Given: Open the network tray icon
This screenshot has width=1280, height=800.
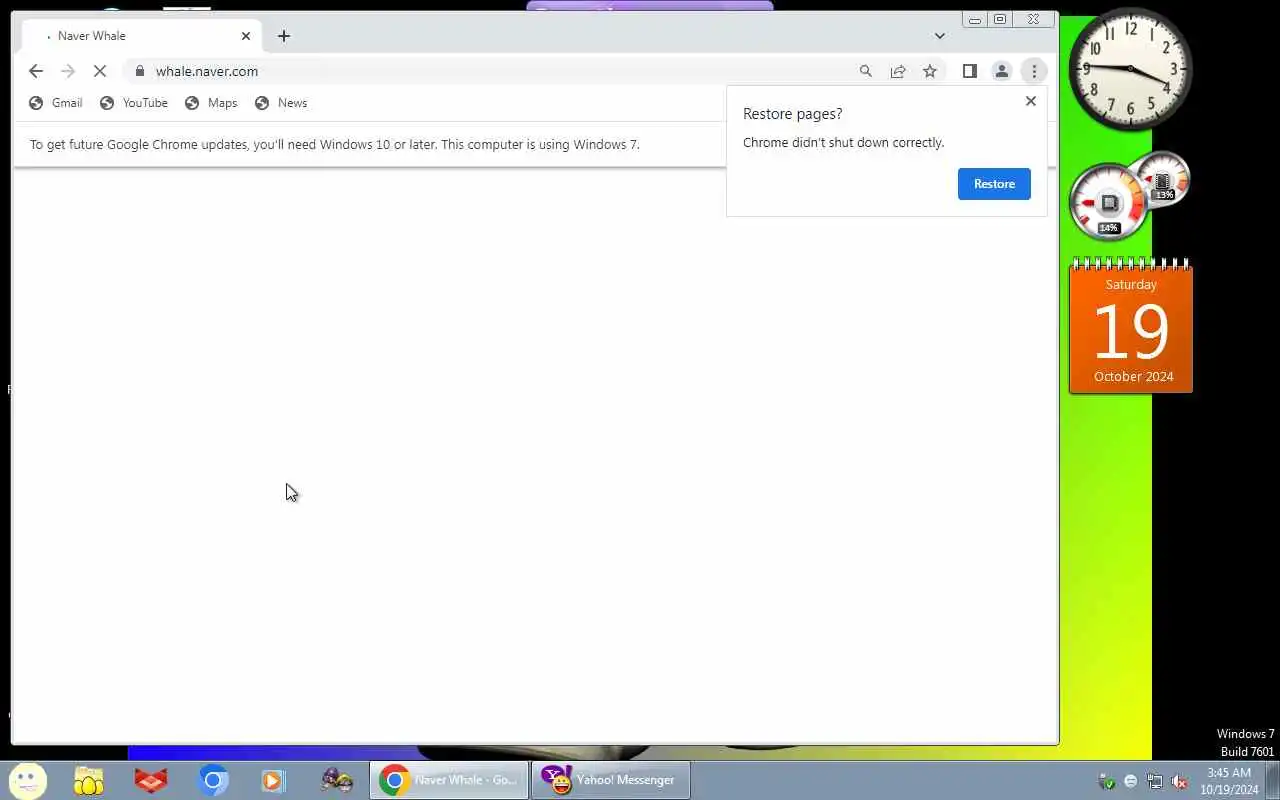Looking at the screenshot, I should tap(1155, 781).
